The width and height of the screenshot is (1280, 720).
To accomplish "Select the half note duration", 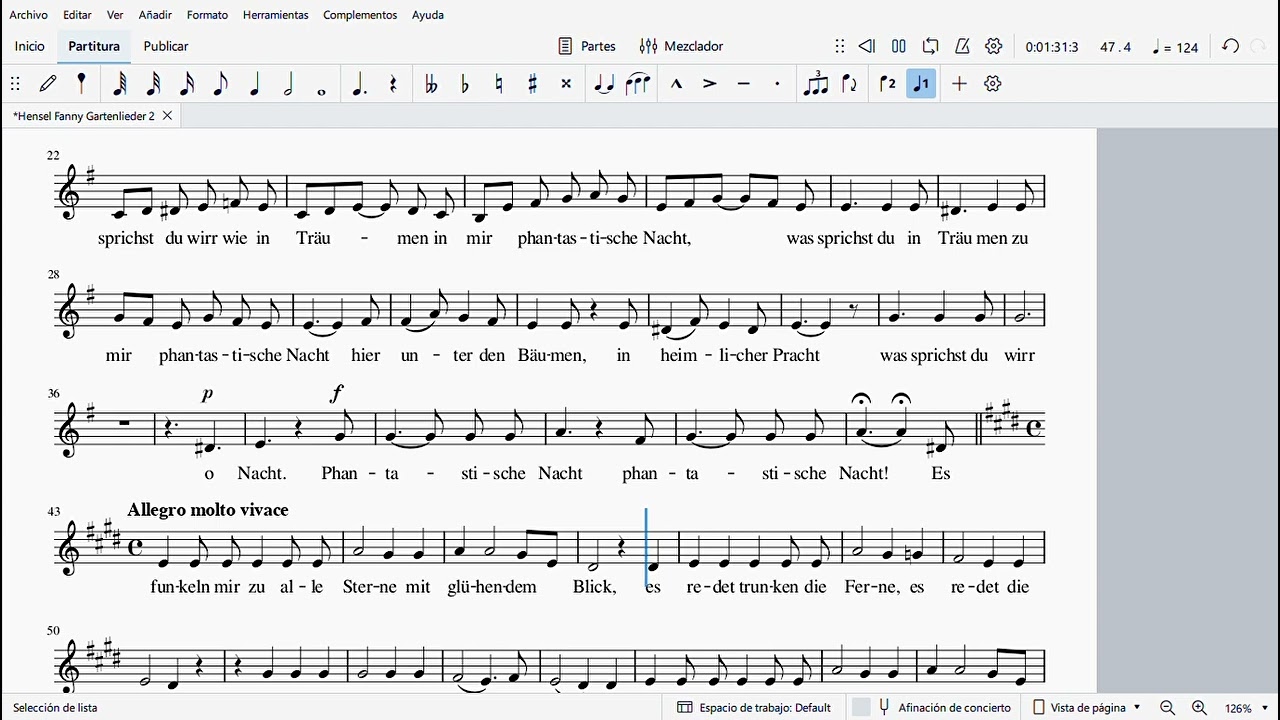I will (288, 84).
